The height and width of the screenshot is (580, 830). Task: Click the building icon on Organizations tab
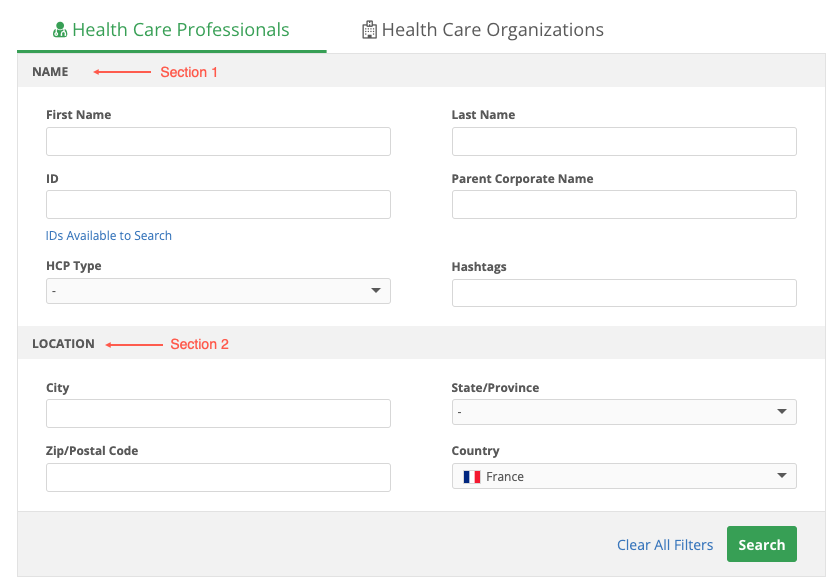(x=370, y=30)
